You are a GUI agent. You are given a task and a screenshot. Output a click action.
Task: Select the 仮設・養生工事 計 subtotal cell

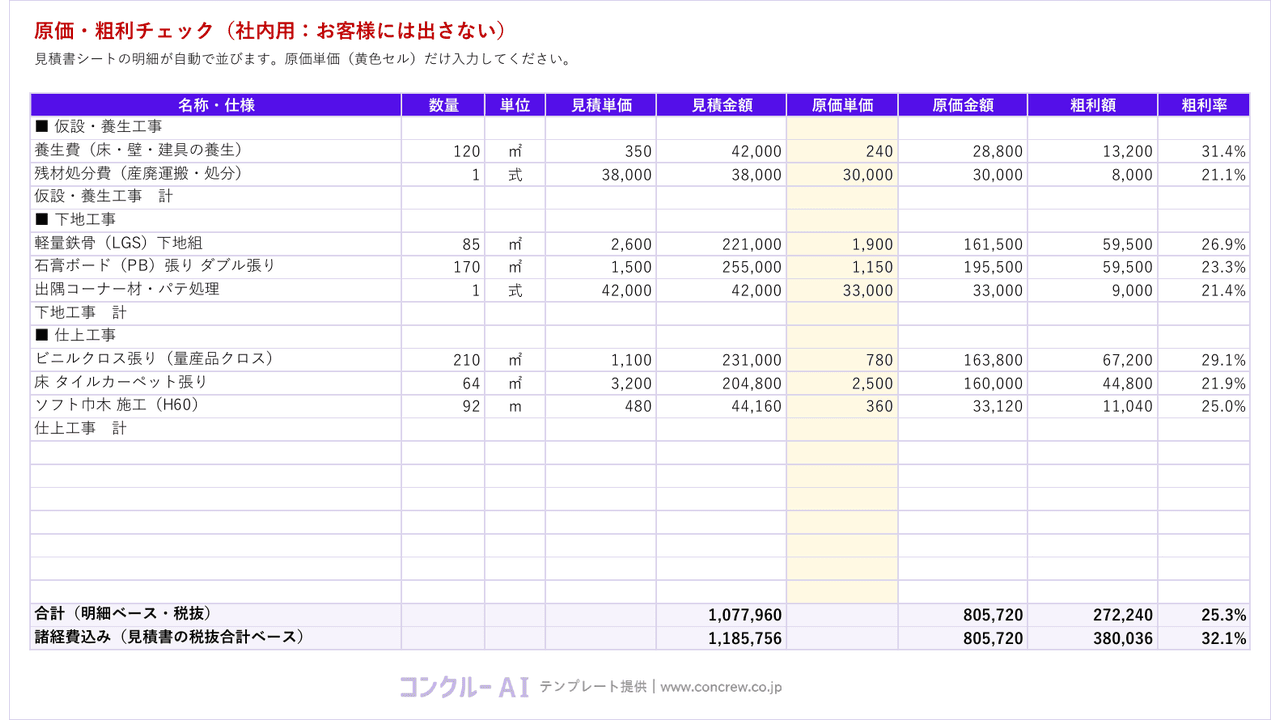pos(216,197)
